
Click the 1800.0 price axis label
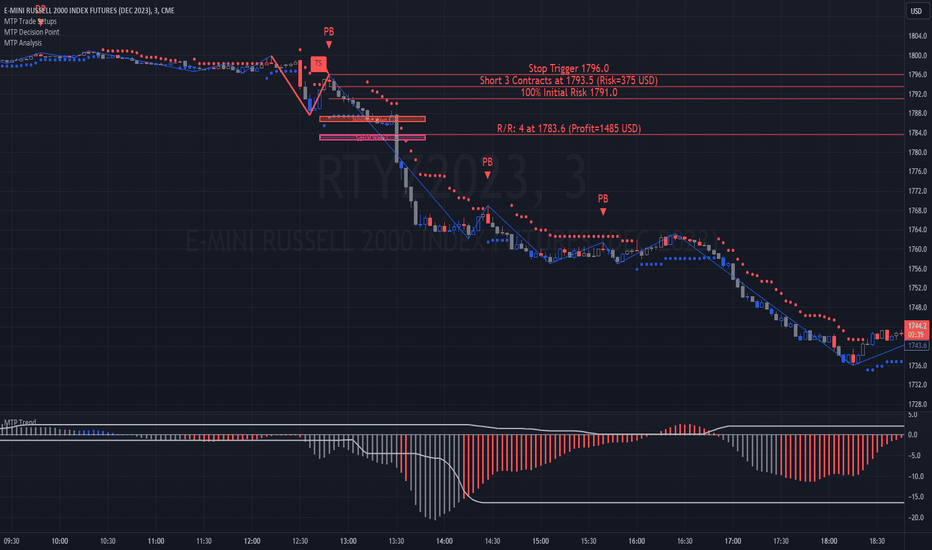pos(917,56)
